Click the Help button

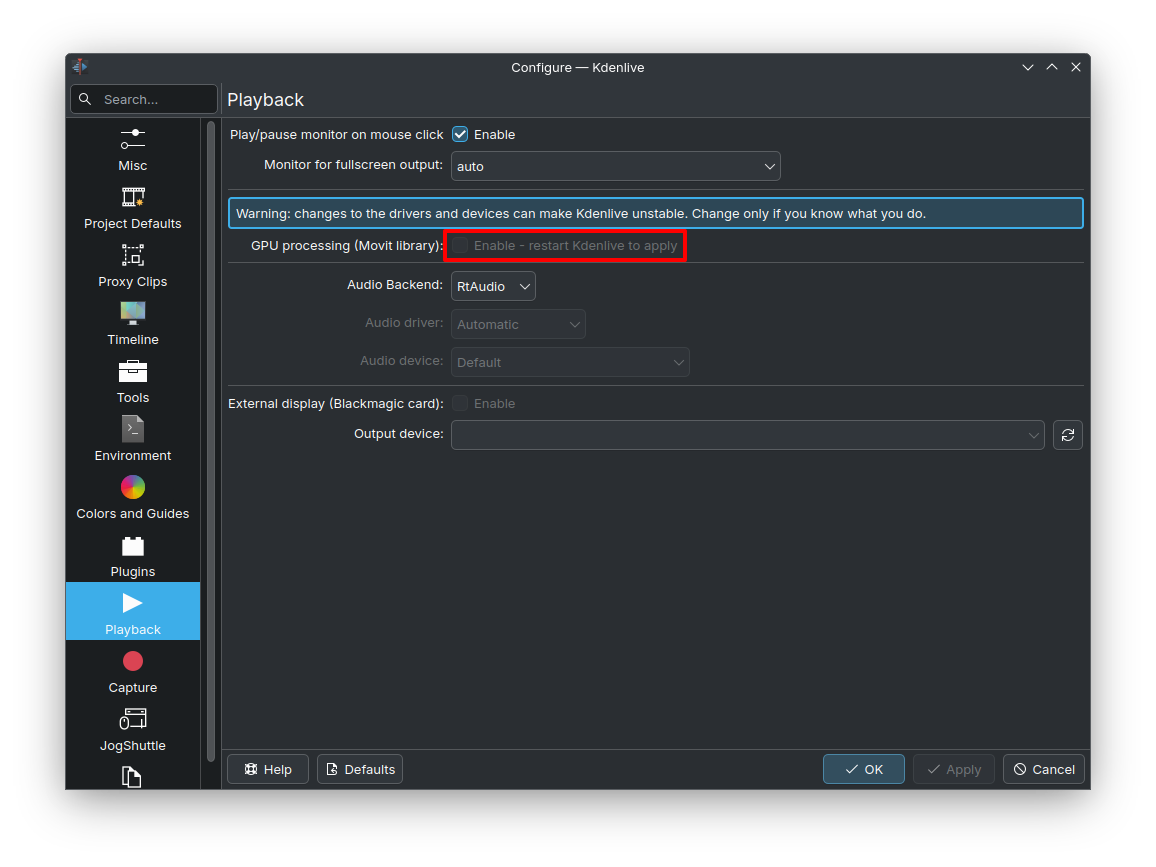click(268, 769)
